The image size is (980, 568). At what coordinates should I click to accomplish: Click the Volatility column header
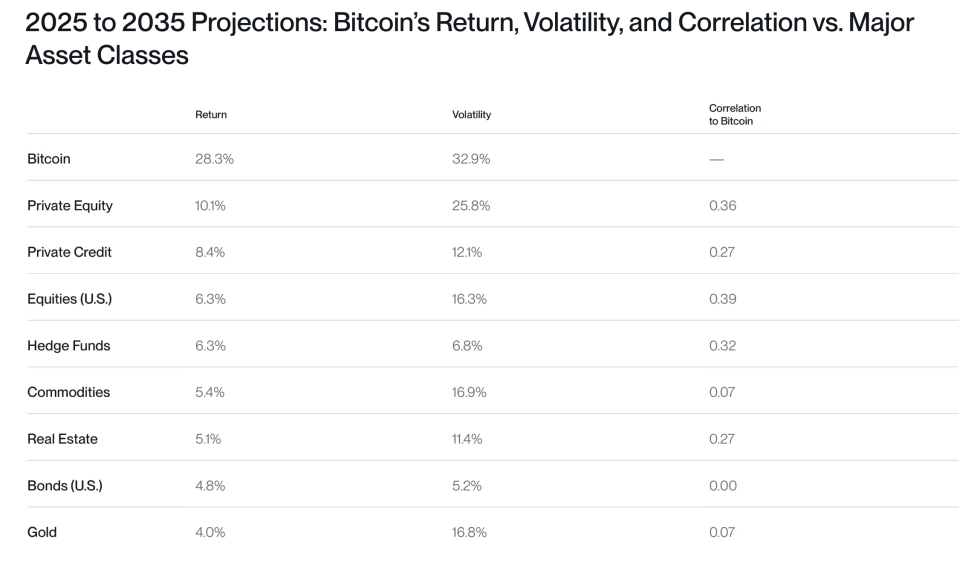click(x=471, y=115)
